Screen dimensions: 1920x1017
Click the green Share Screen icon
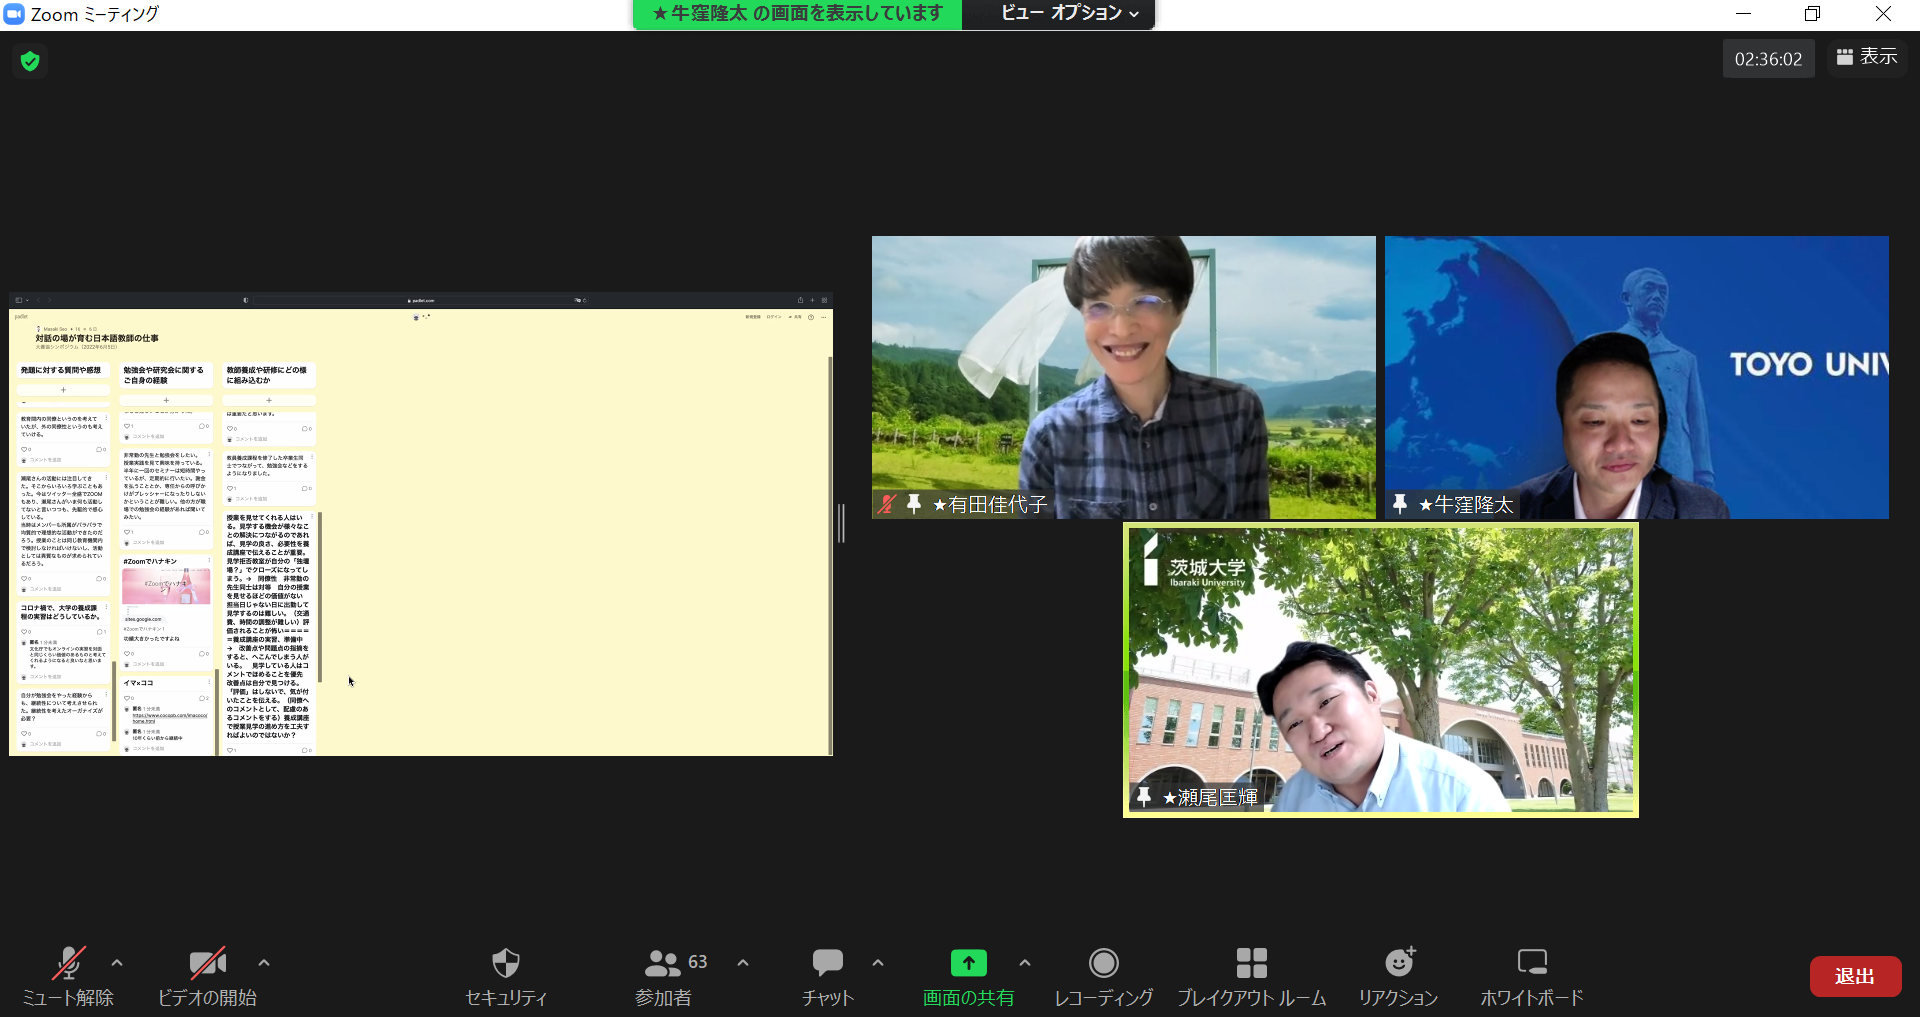pos(968,963)
